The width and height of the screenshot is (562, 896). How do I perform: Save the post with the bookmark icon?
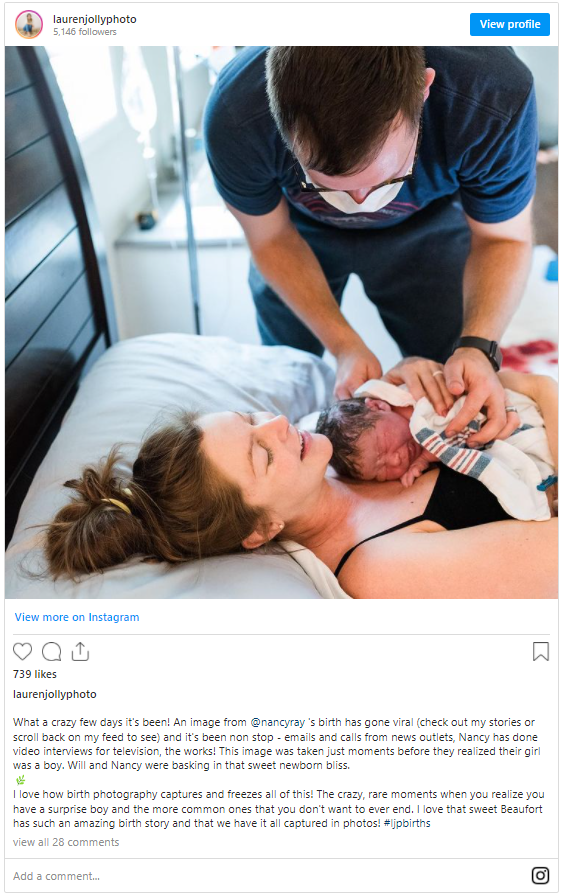[x=540, y=651]
